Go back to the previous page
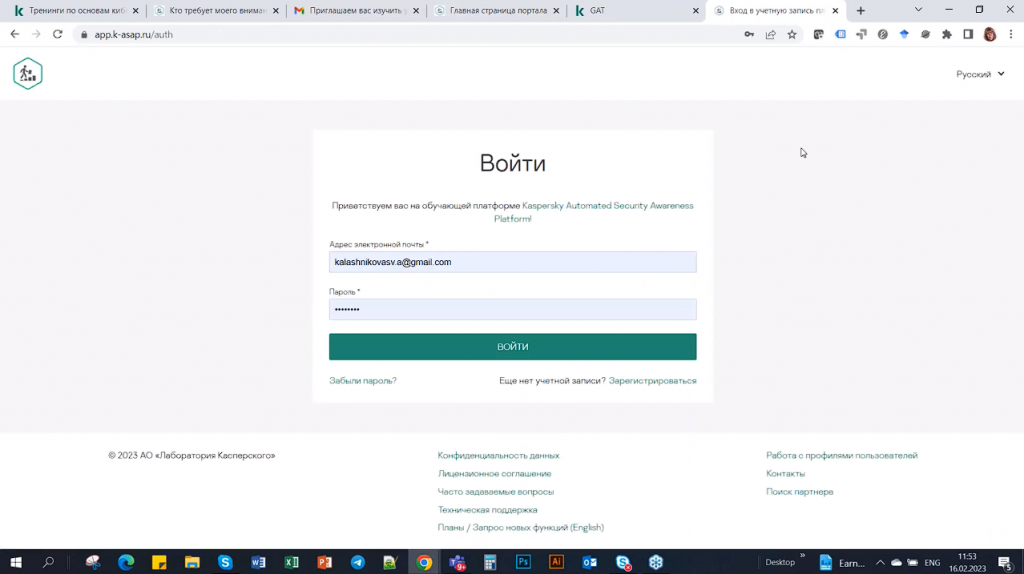This screenshot has height=574, width=1024. pos(15,34)
